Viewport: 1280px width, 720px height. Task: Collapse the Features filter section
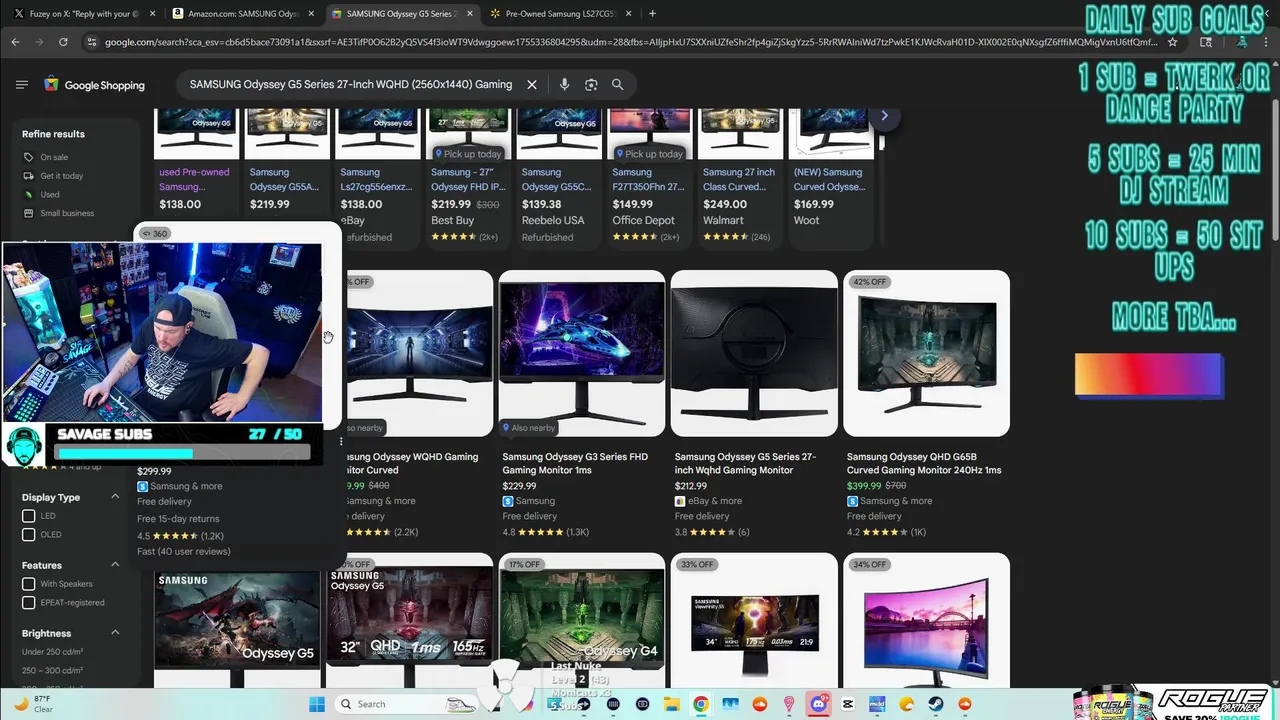pyautogui.click(x=115, y=565)
